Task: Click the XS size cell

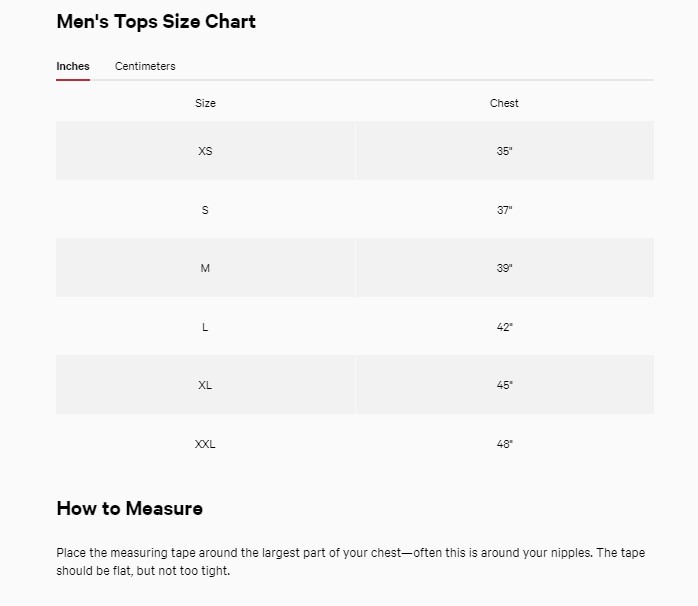Action: (205, 151)
